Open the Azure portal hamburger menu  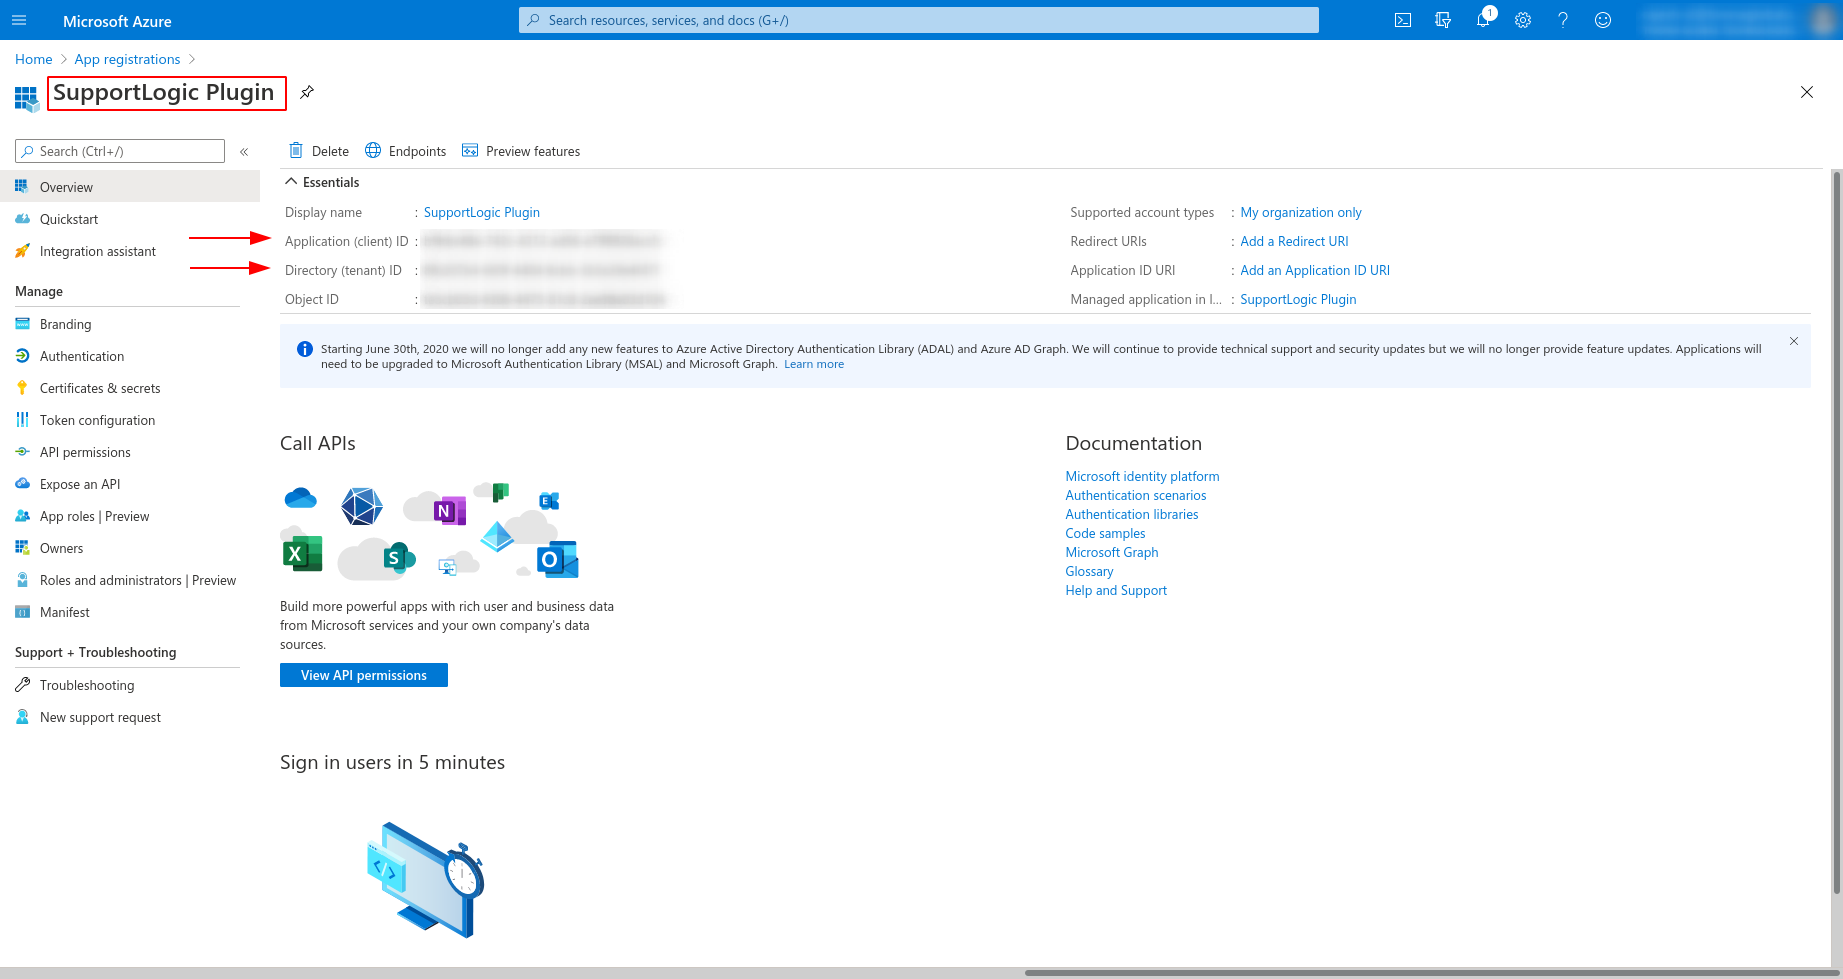point(19,20)
